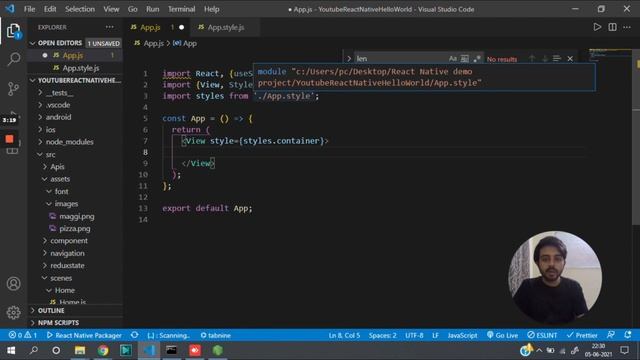640x360 pixels.
Task: Open feedback icon in status bar
Action: pos(611,335)
